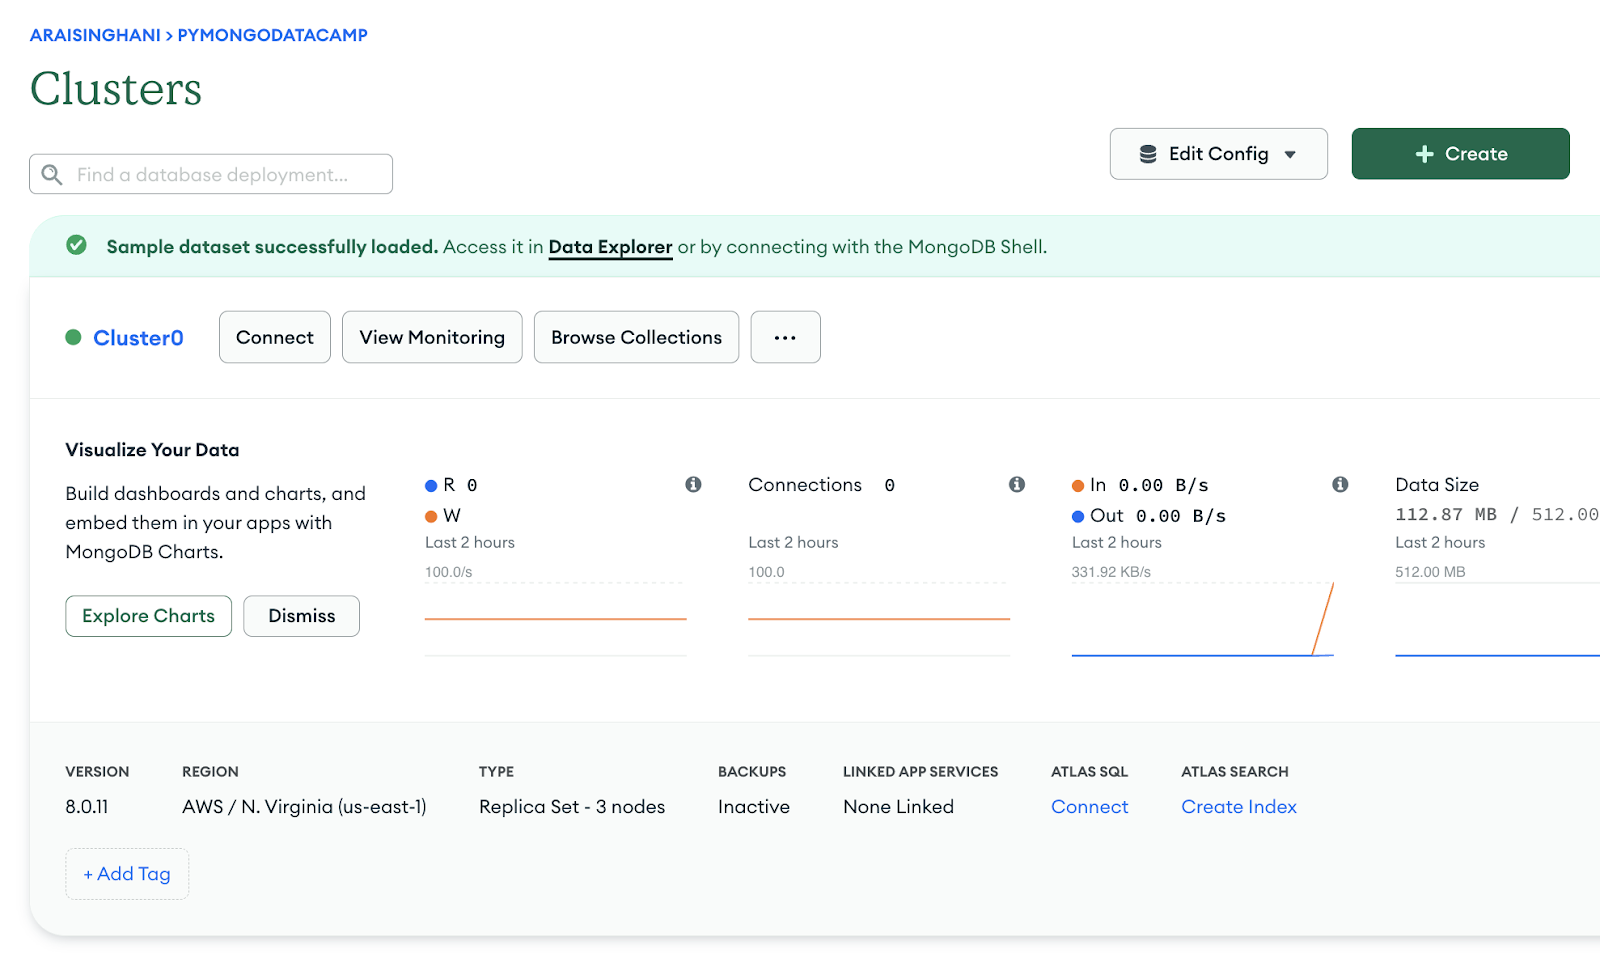Click the Create button
This screenshot has height=958, width=1600.
click(1460, 154)
